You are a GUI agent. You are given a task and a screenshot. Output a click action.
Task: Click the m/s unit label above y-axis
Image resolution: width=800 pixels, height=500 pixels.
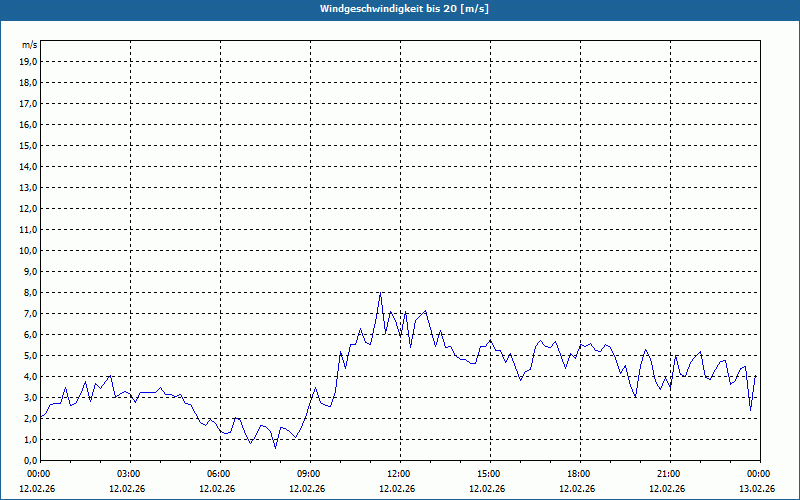pos(30,45)
